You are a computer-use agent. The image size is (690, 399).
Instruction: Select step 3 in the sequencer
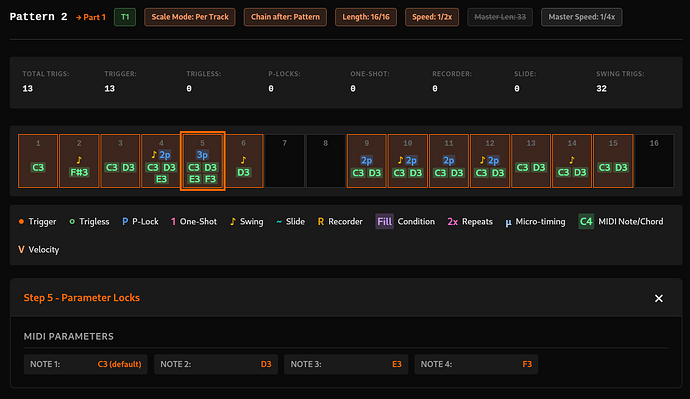(120, 161)
